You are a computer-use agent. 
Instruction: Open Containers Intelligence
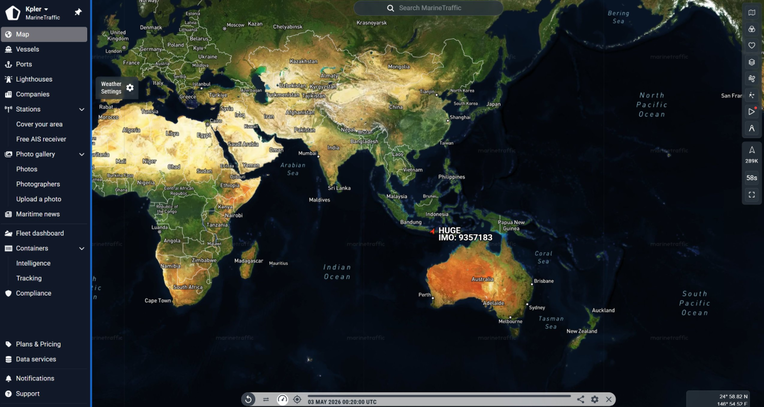33,264
